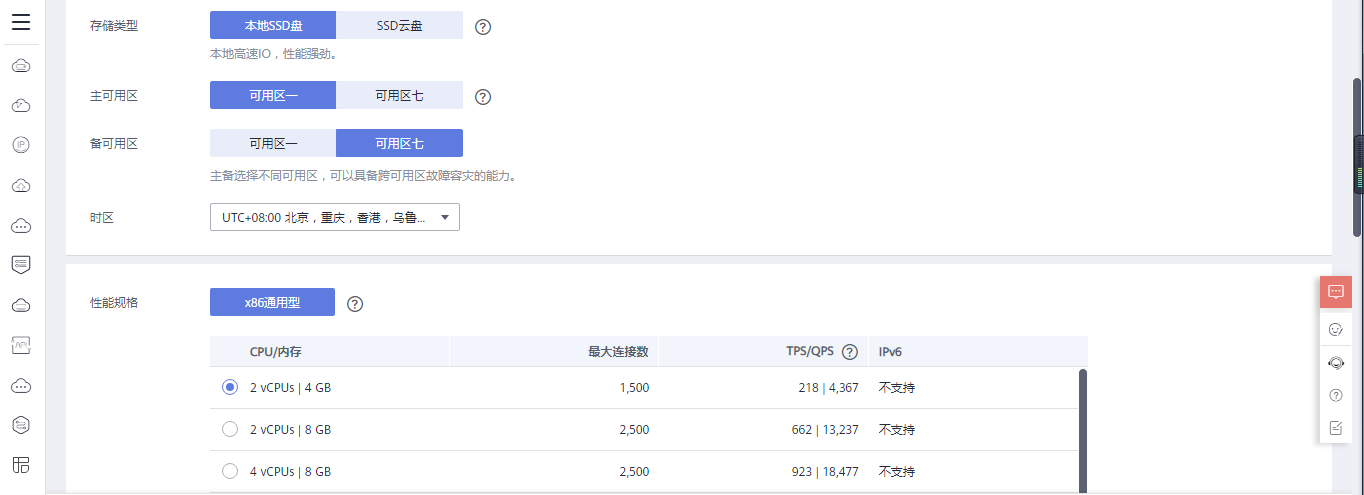This screenshot has width=1364, height=495.
Task: Click the spec table's vertical scrollbar
Action: pyautogui.click(x=1083, y=430)
